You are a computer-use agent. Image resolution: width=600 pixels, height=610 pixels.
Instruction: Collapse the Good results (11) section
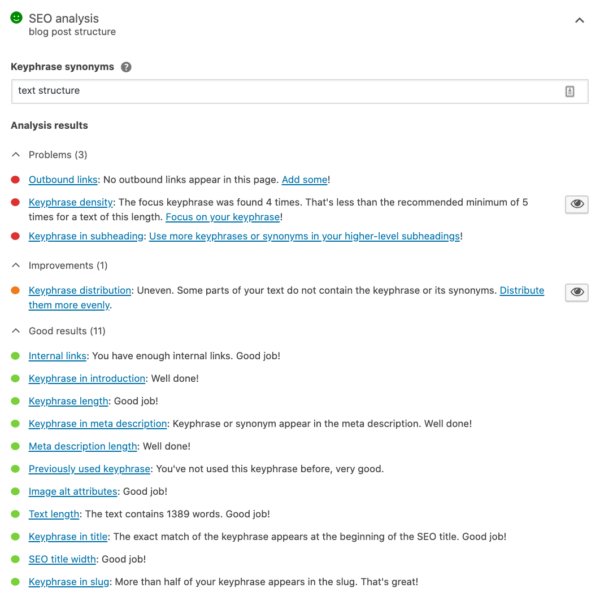[16, 331]
